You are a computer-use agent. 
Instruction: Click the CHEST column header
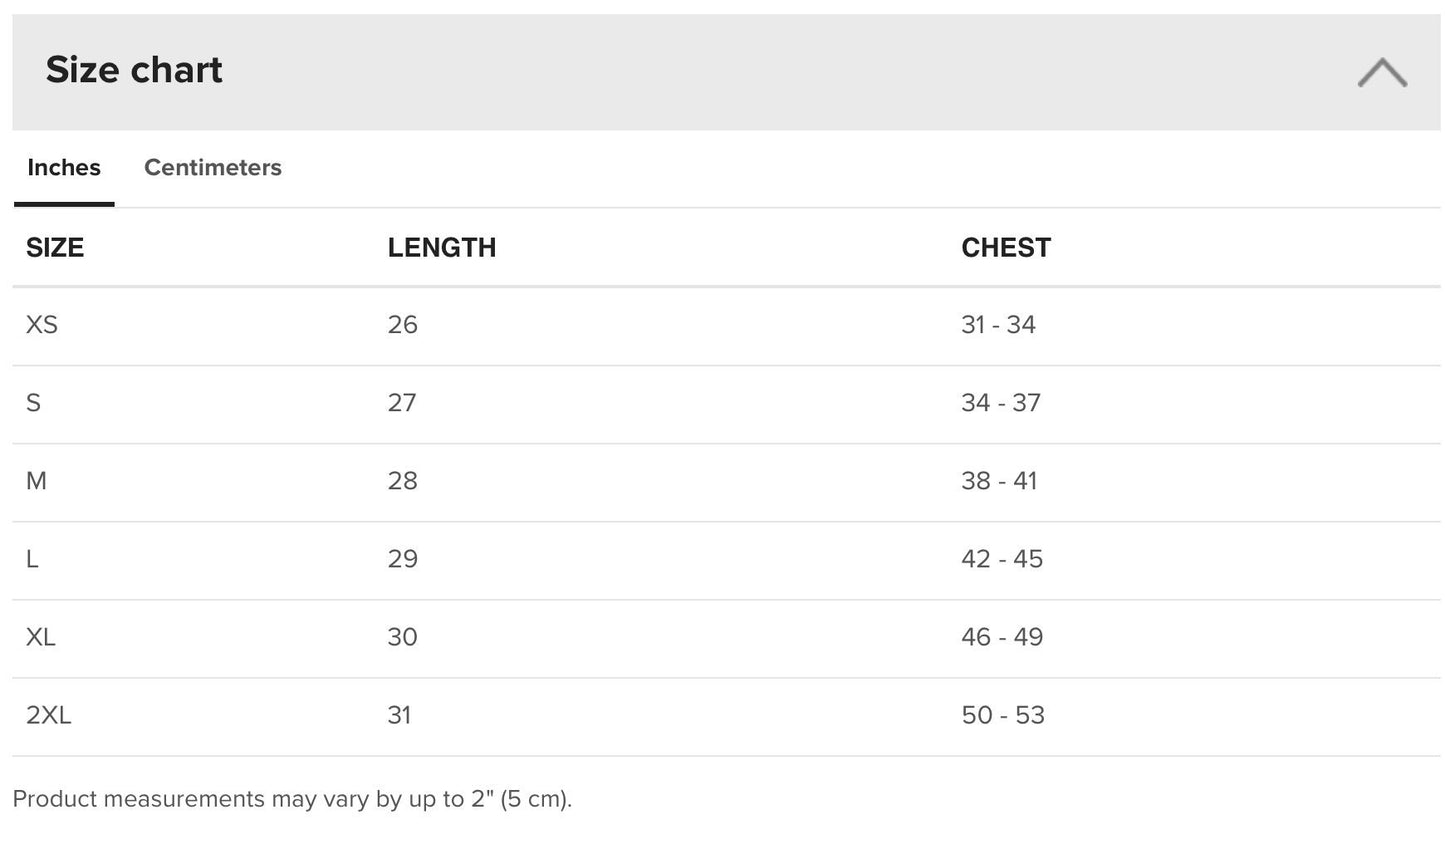(1005, 248)
